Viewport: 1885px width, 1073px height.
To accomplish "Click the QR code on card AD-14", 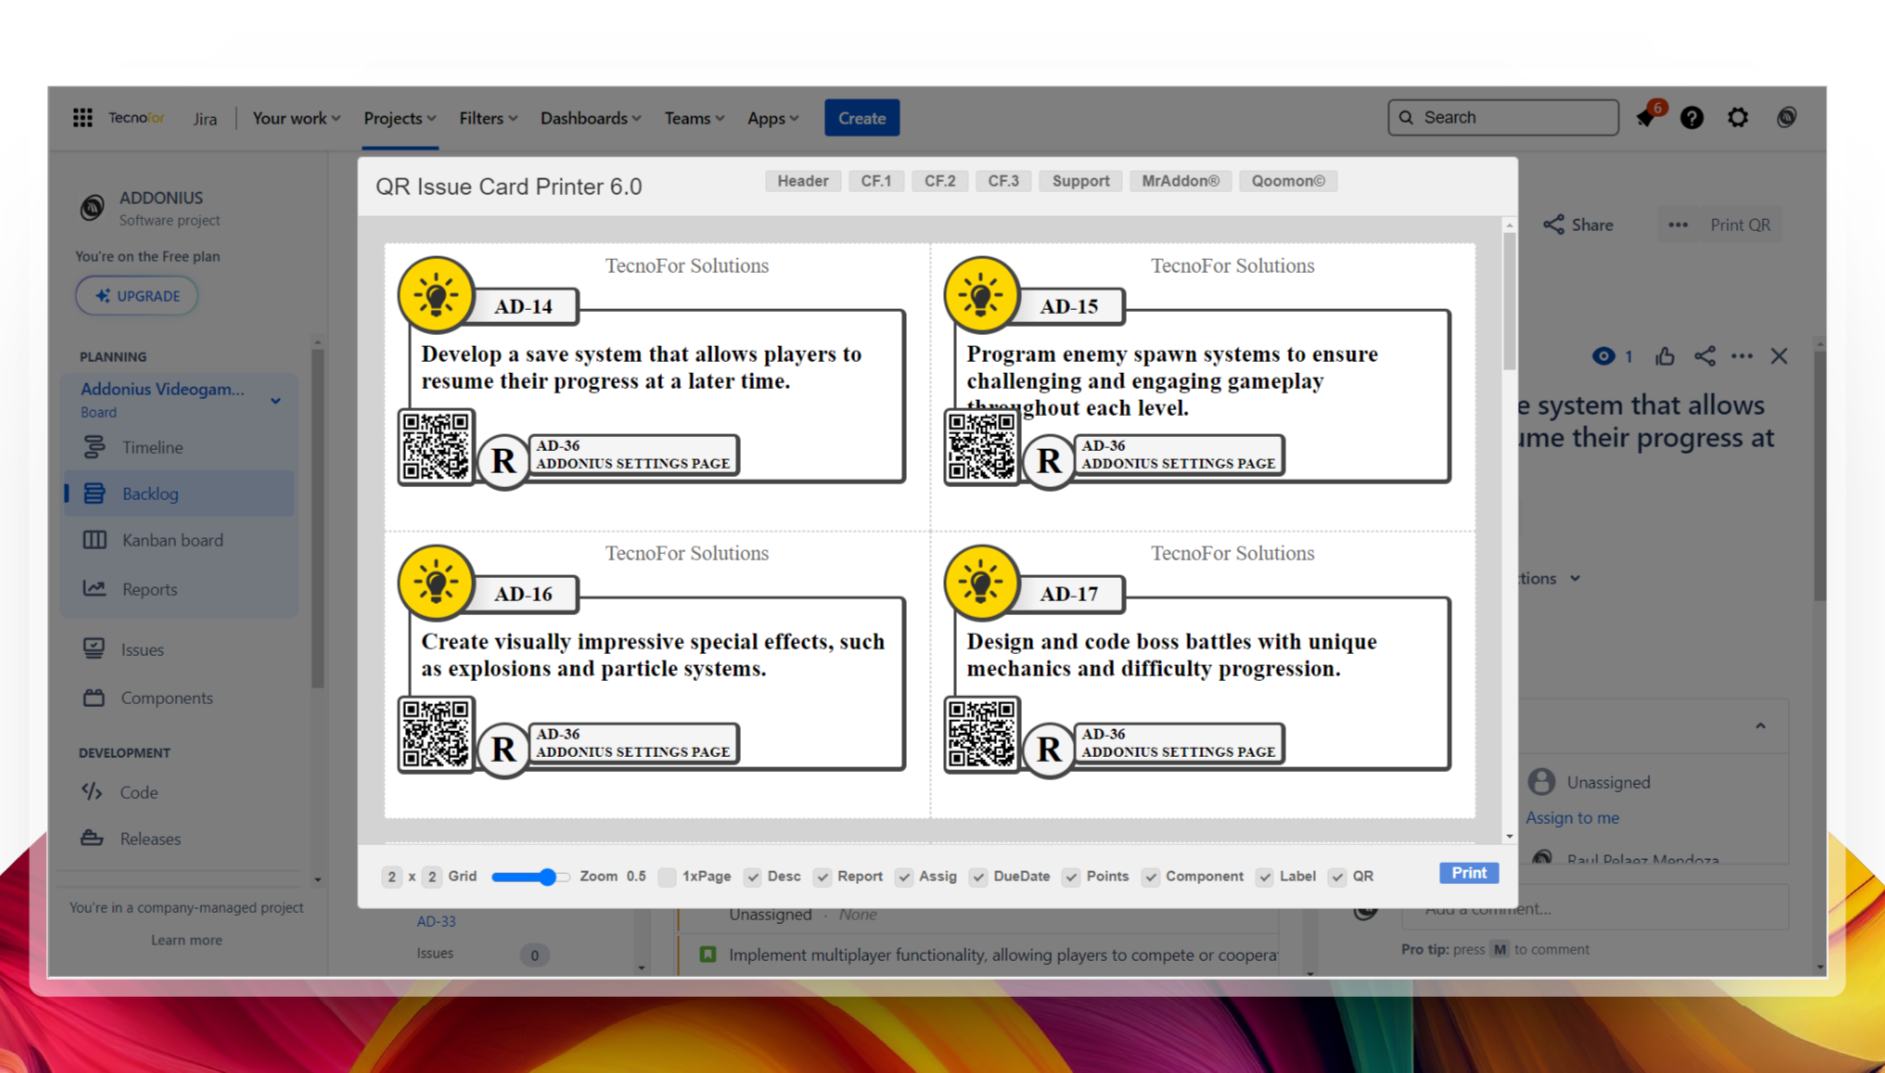I will [436, 446].
